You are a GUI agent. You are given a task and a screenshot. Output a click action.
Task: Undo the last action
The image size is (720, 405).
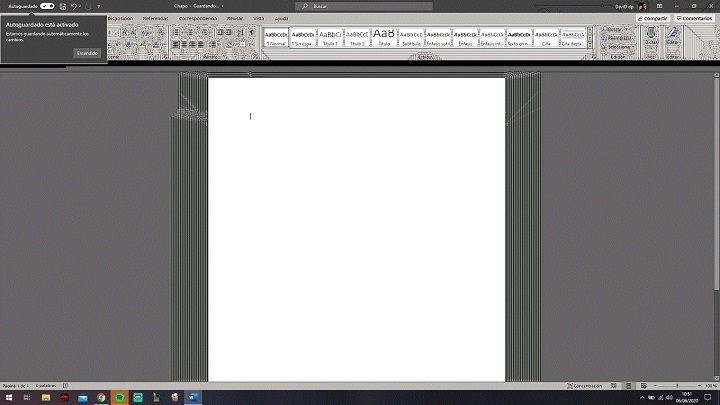(73, 6)
